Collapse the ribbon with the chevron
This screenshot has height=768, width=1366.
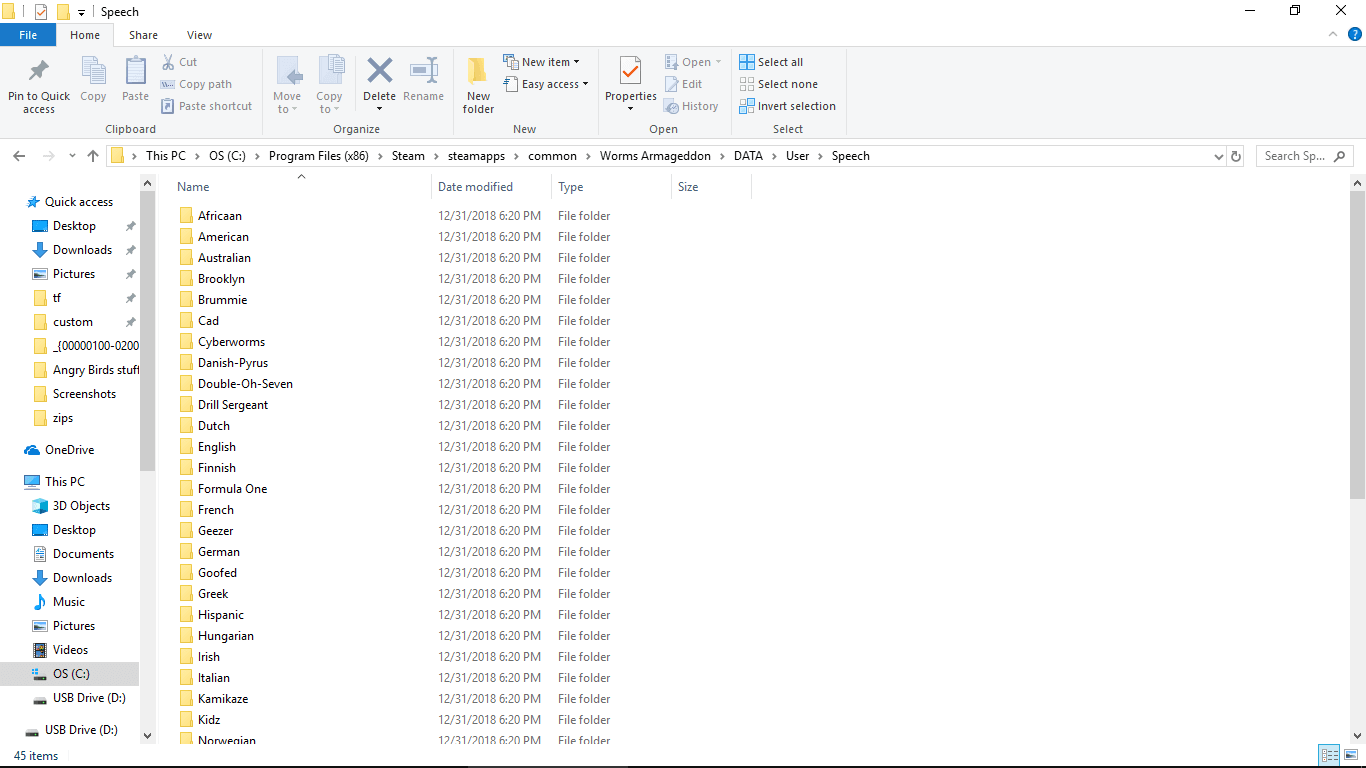(1333, 34)
